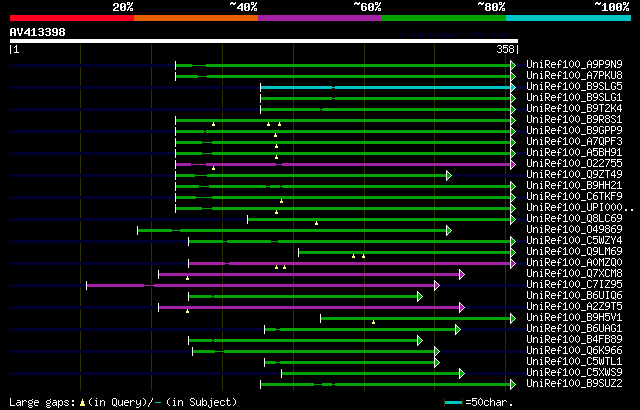Click the yellow gap marker under the Q8LC69 bar
The width and height of the screenshot is (640, 410).
pyautogui.click(x=316, y=223)
